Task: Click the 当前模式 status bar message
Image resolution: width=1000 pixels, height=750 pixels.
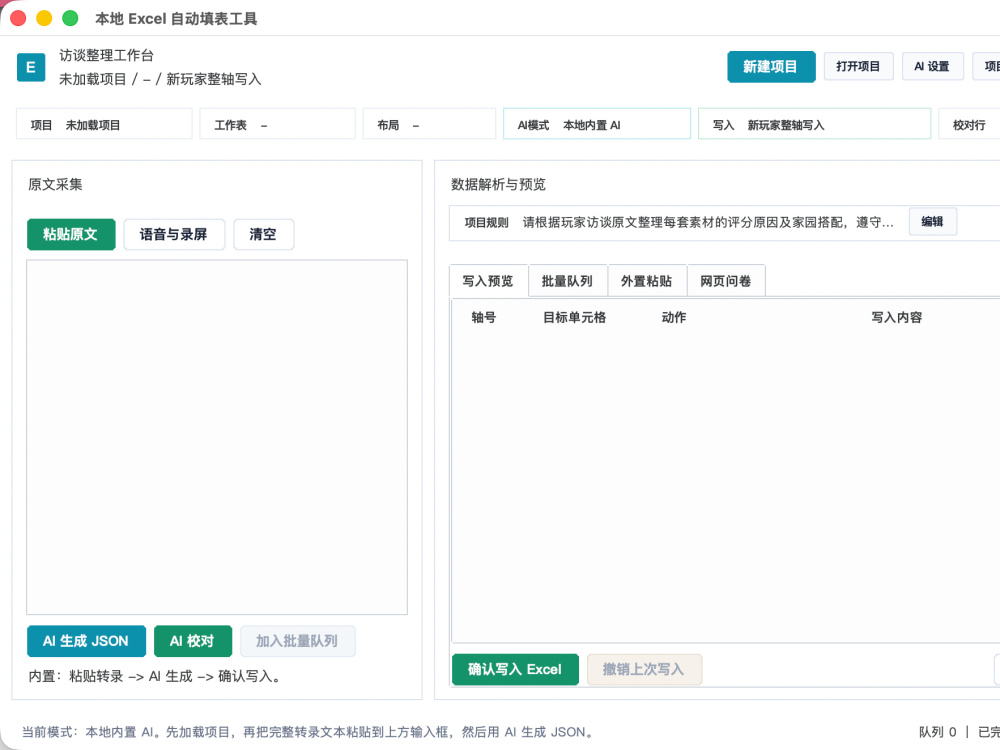Action: pyautogui.click(x=309, y=732)
